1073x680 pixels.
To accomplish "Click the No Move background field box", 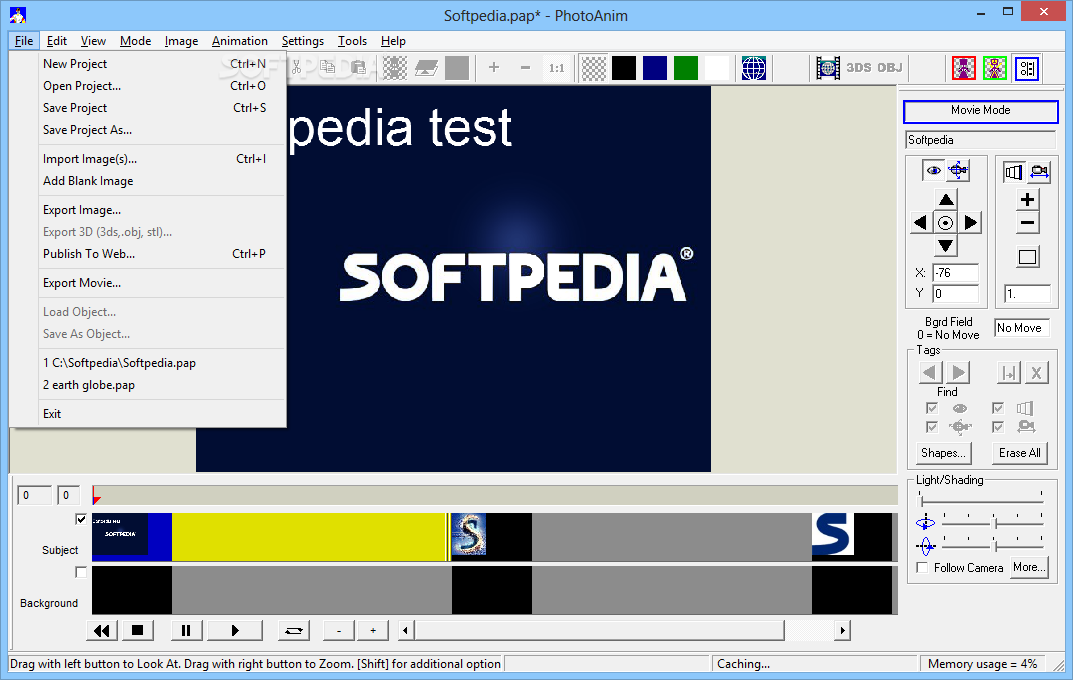I will click(1022, 328).
